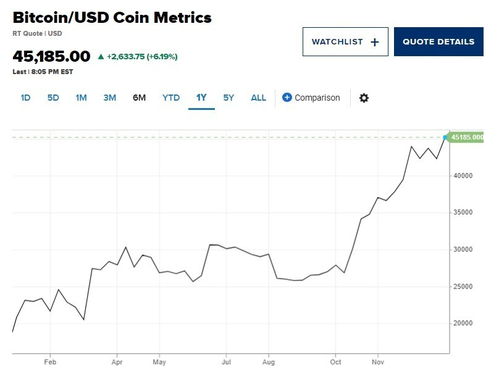Viewport: 499px width, 378px height.
Task: Choose the 3M chart range
Action: pos(110,98)
